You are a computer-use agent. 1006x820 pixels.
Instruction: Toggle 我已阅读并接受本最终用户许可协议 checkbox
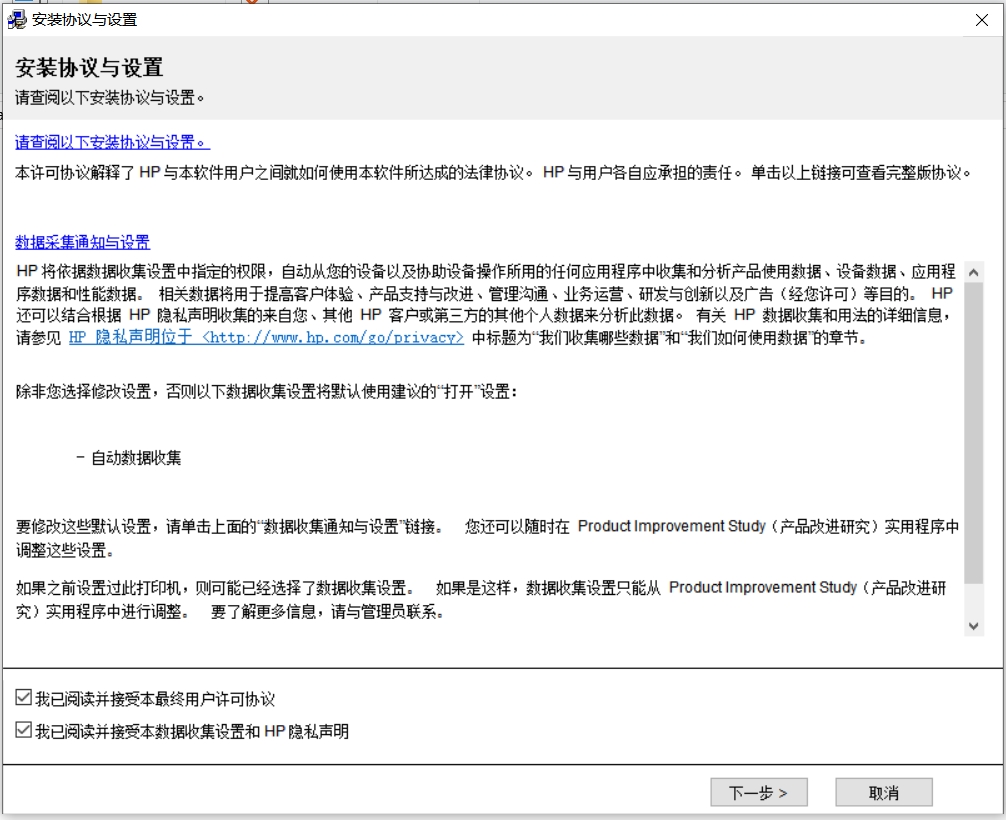24,697
